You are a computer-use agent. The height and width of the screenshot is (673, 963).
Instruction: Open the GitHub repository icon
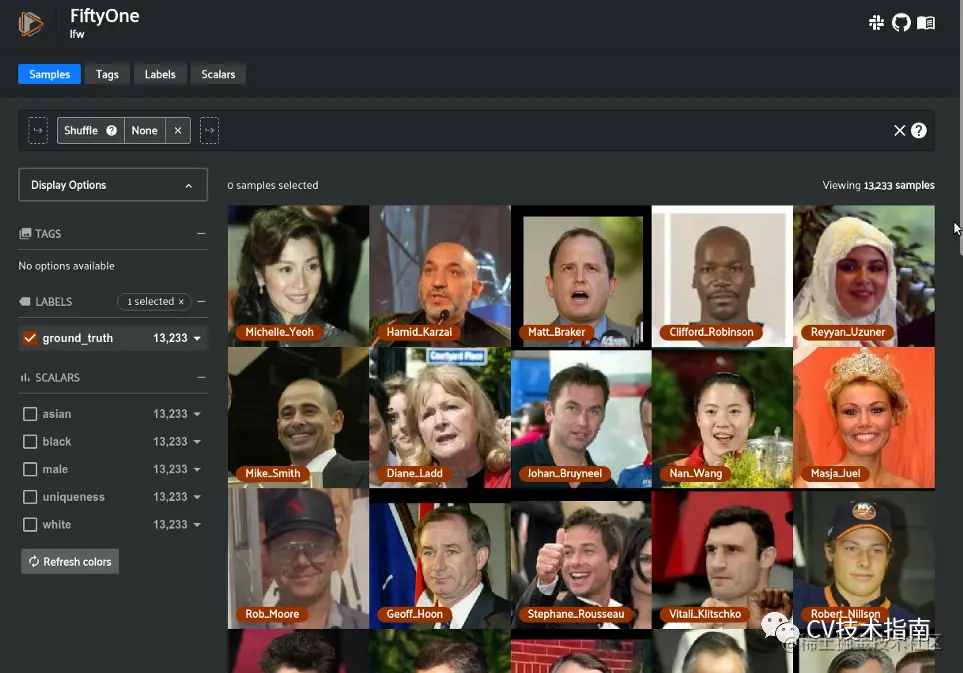pos(901,23)
